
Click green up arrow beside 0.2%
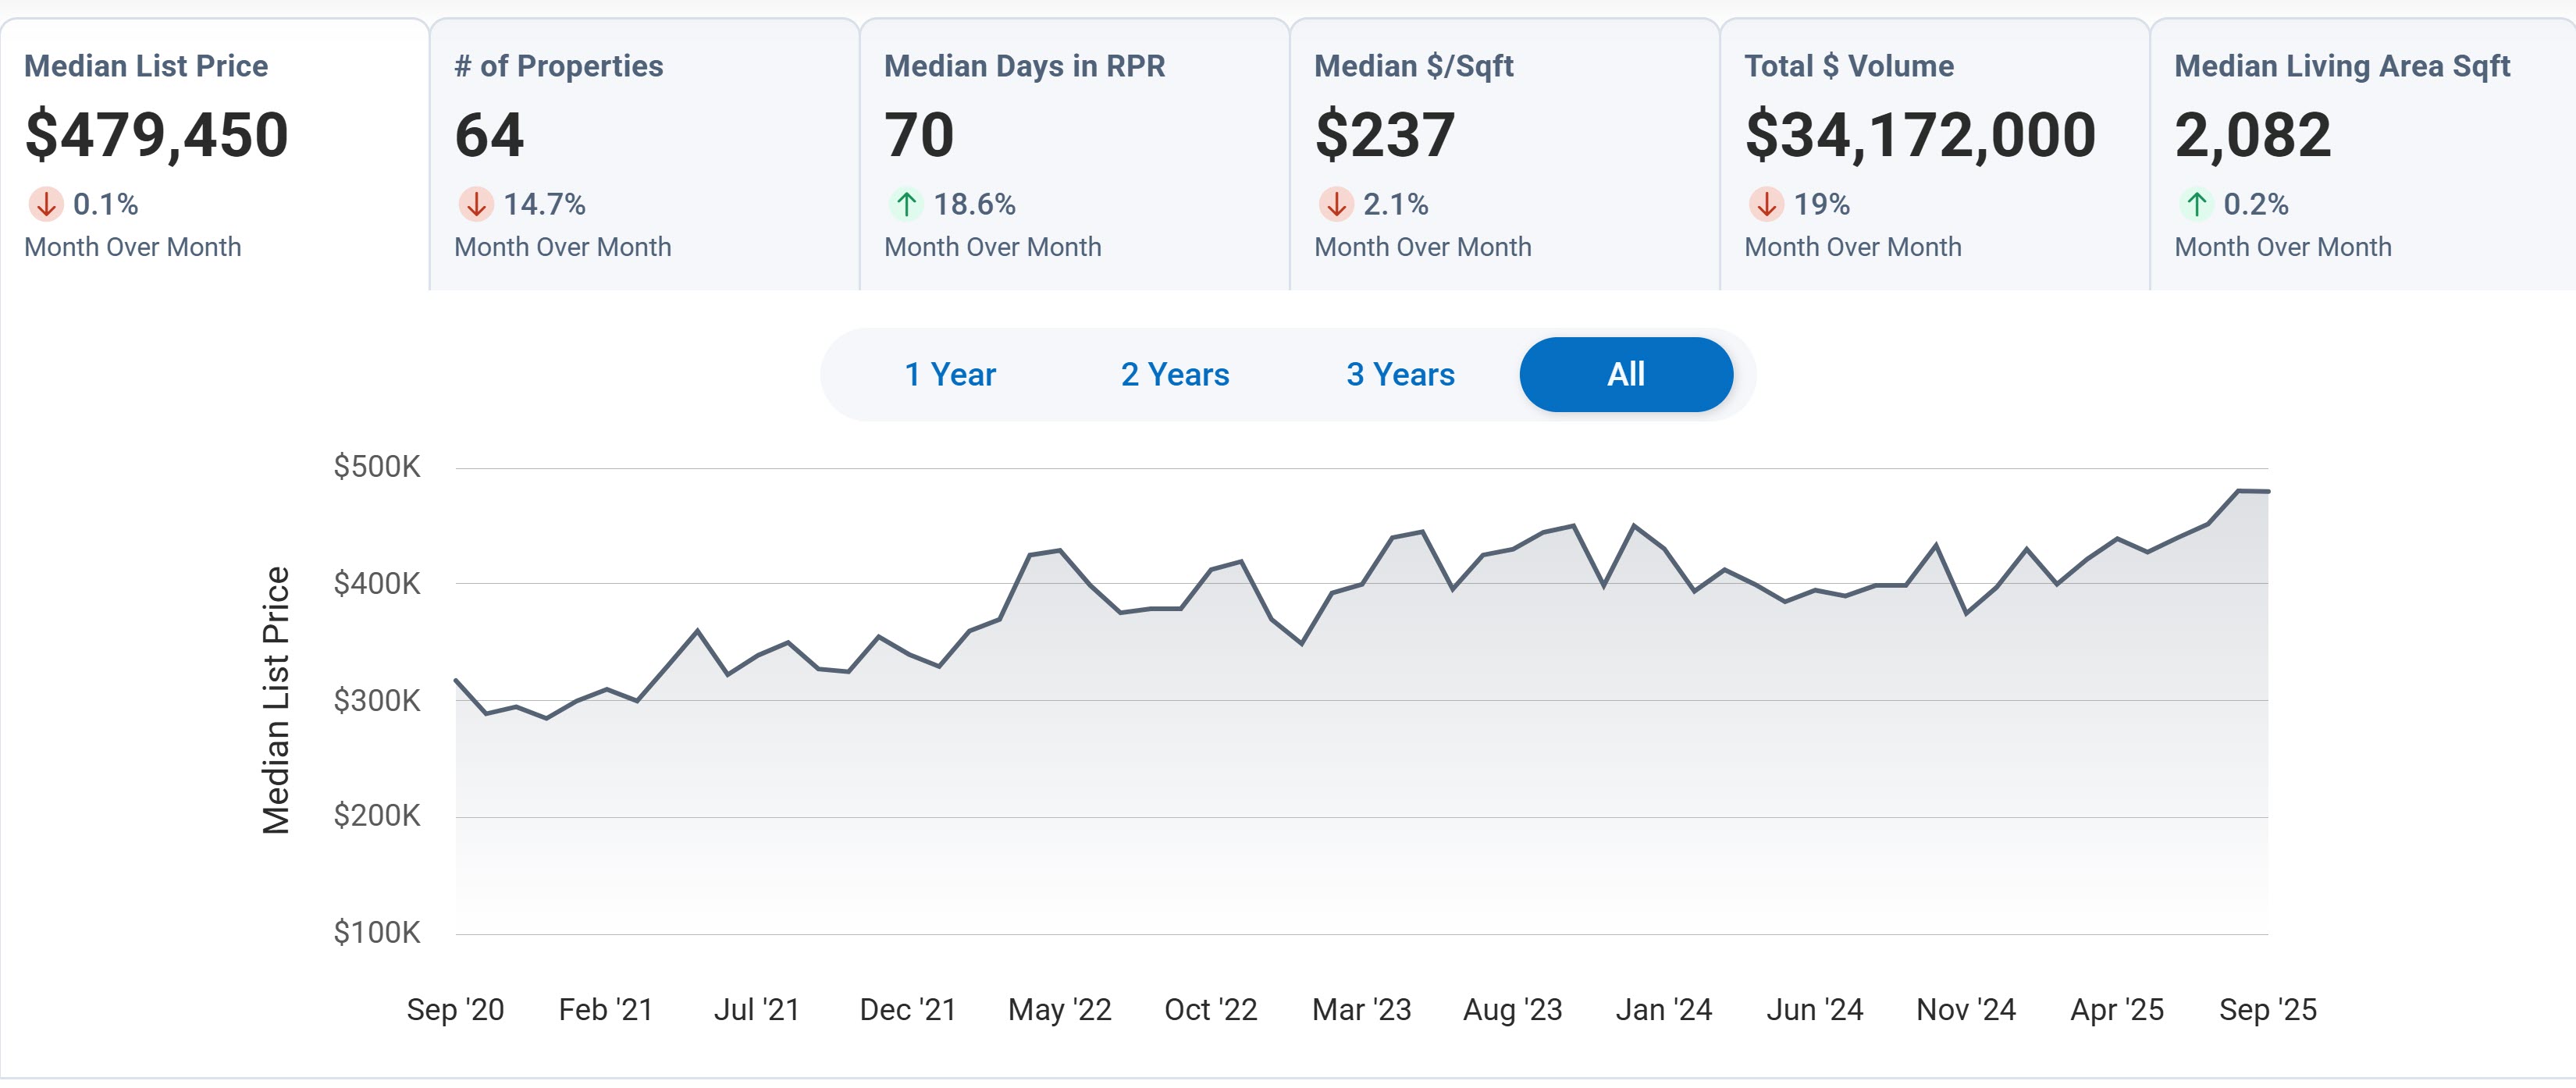[x=2196, y=204]
